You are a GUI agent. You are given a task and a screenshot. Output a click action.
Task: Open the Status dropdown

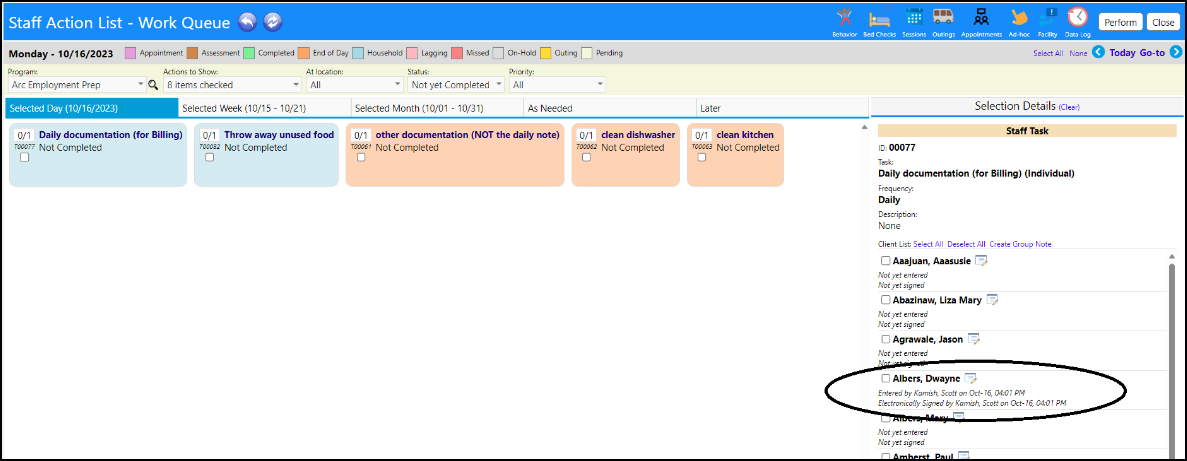pos(456,85)
